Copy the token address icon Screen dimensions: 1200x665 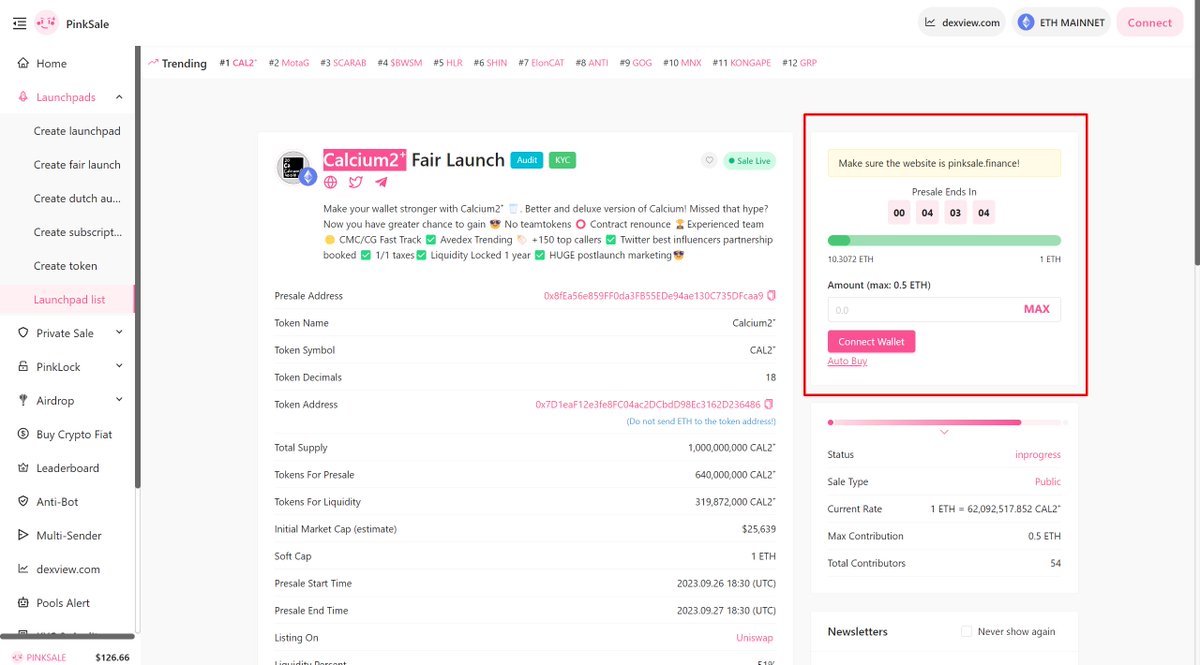(769, 405)
